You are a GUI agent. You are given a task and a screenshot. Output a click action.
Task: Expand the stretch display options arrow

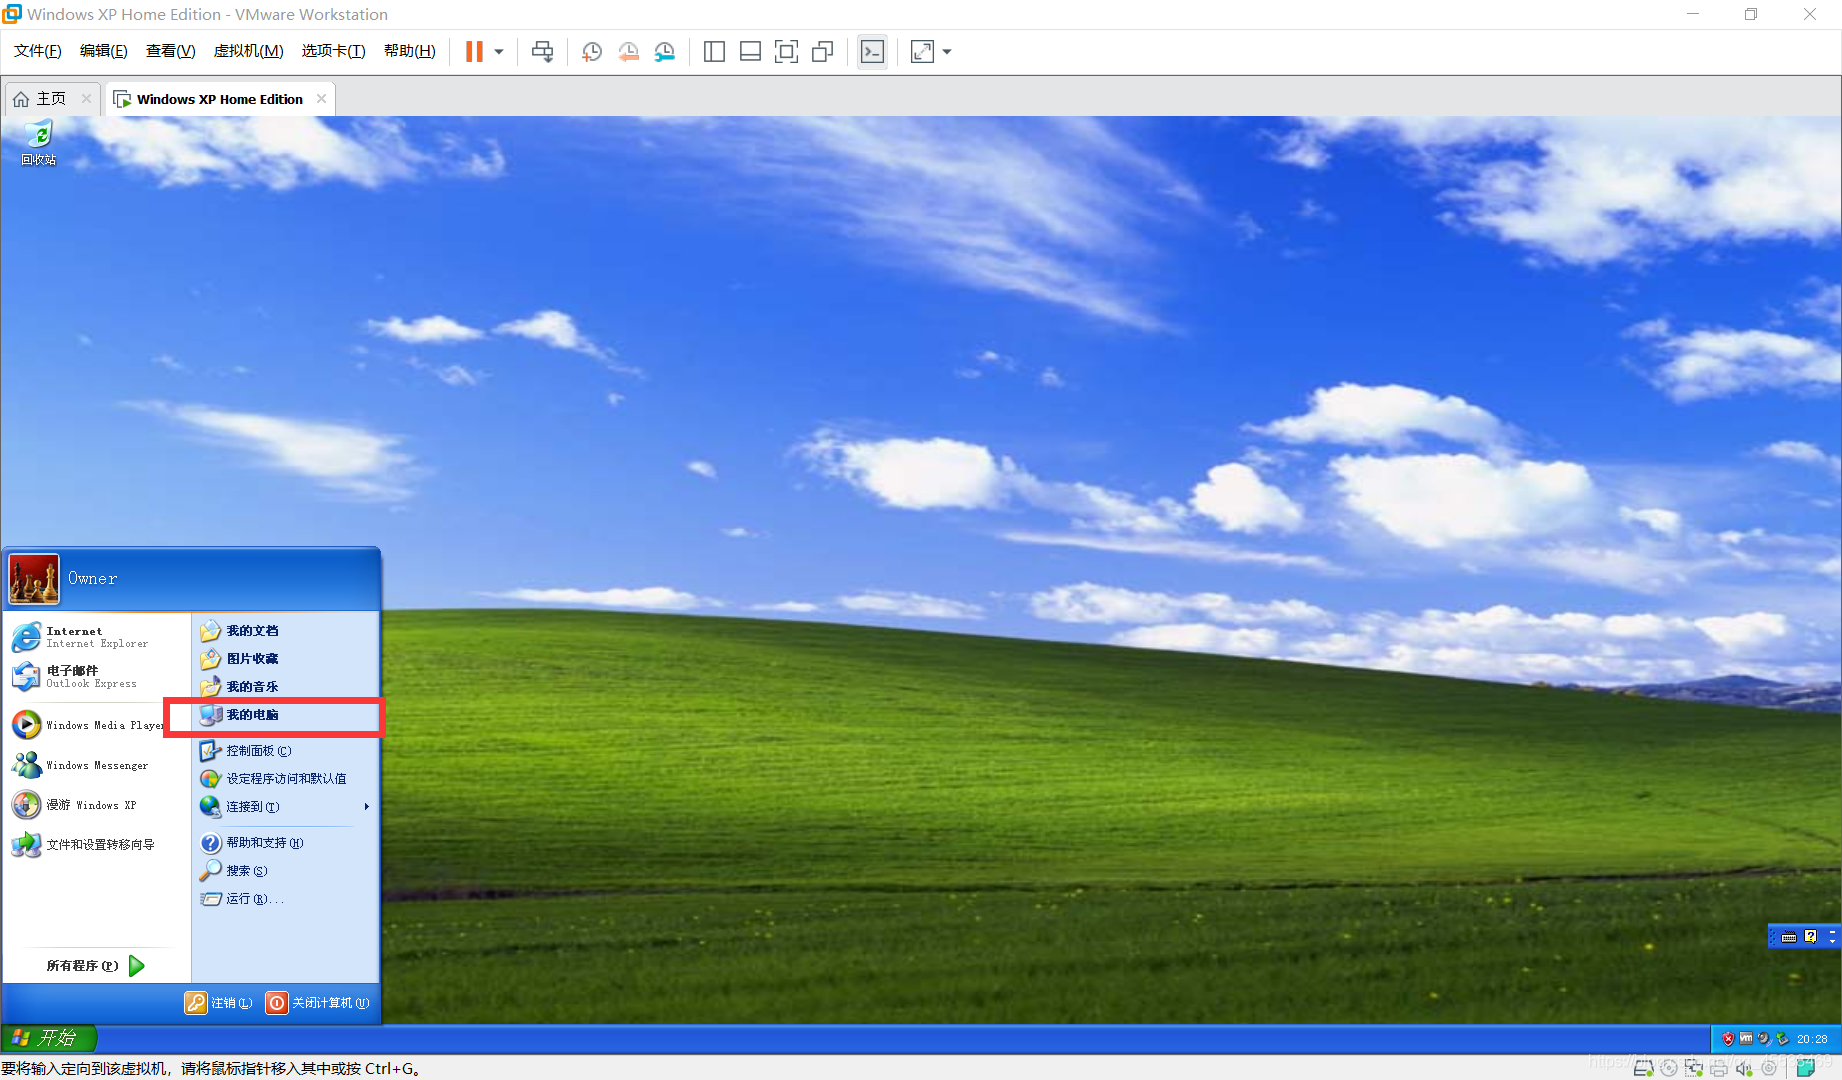[x=947, y=52]
